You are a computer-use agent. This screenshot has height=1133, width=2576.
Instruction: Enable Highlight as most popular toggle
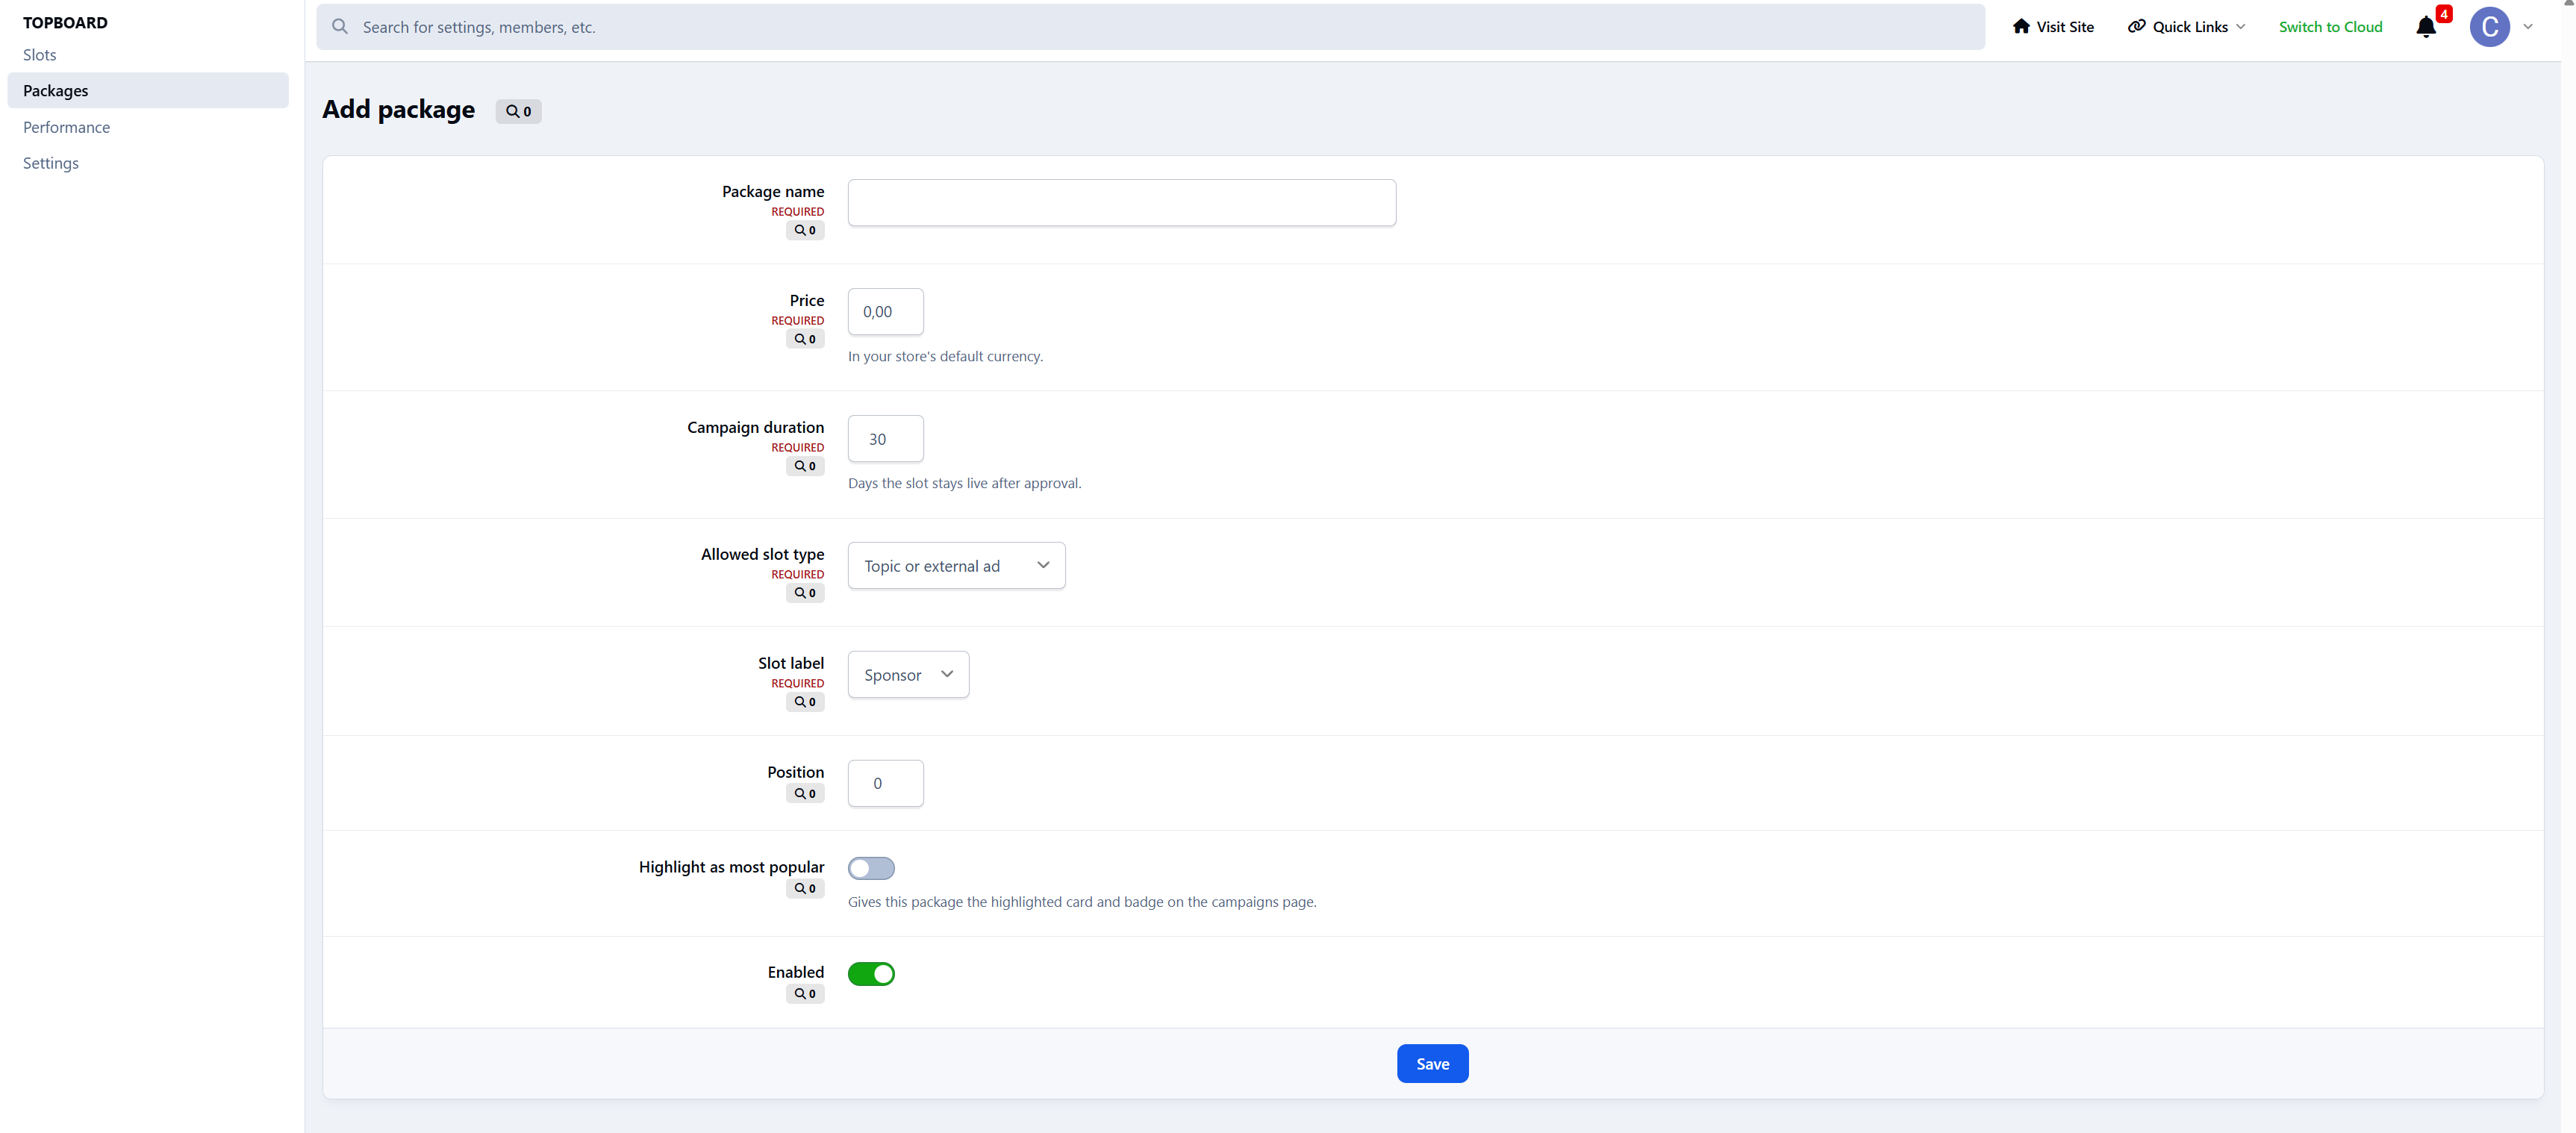[x=871, y=868]
